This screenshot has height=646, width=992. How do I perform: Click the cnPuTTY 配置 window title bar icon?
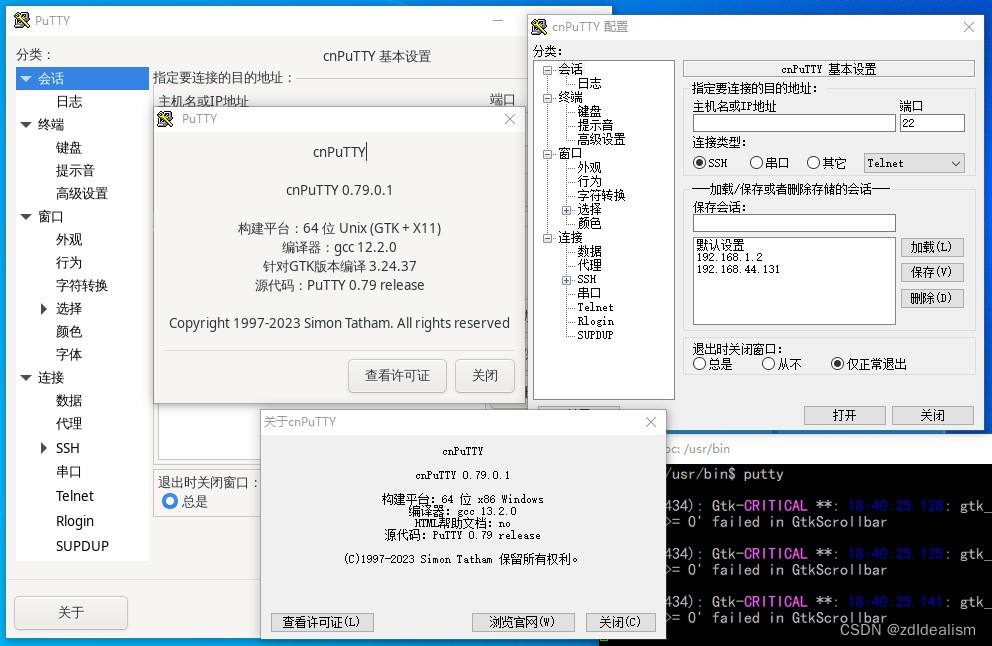[539, 27]
